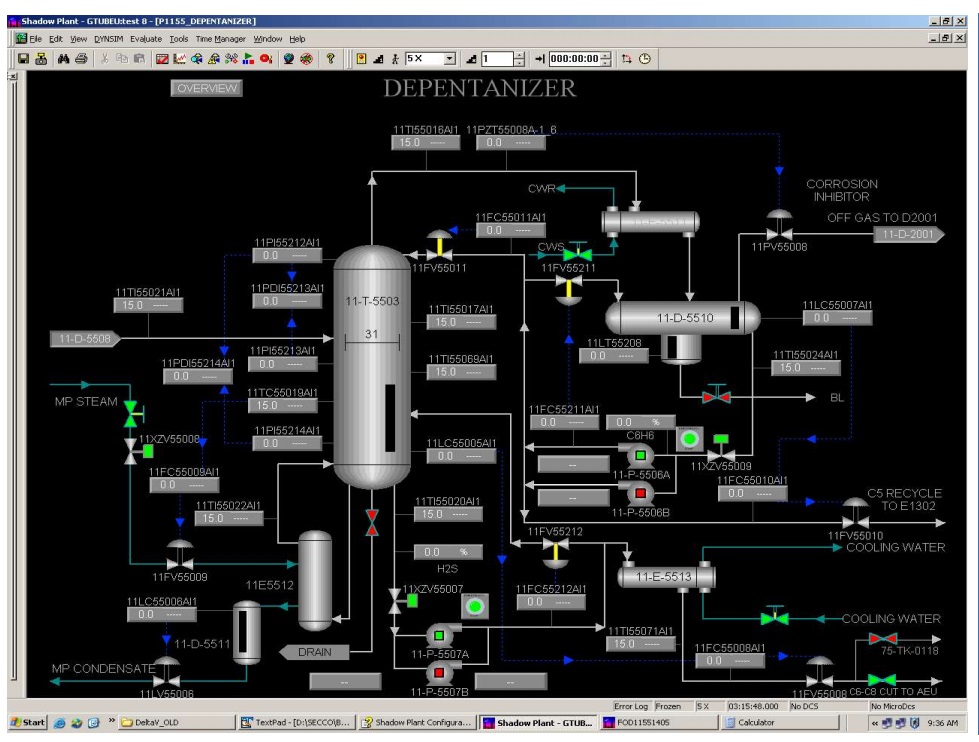
Task: Open the File menu
Action: (36, 39)
